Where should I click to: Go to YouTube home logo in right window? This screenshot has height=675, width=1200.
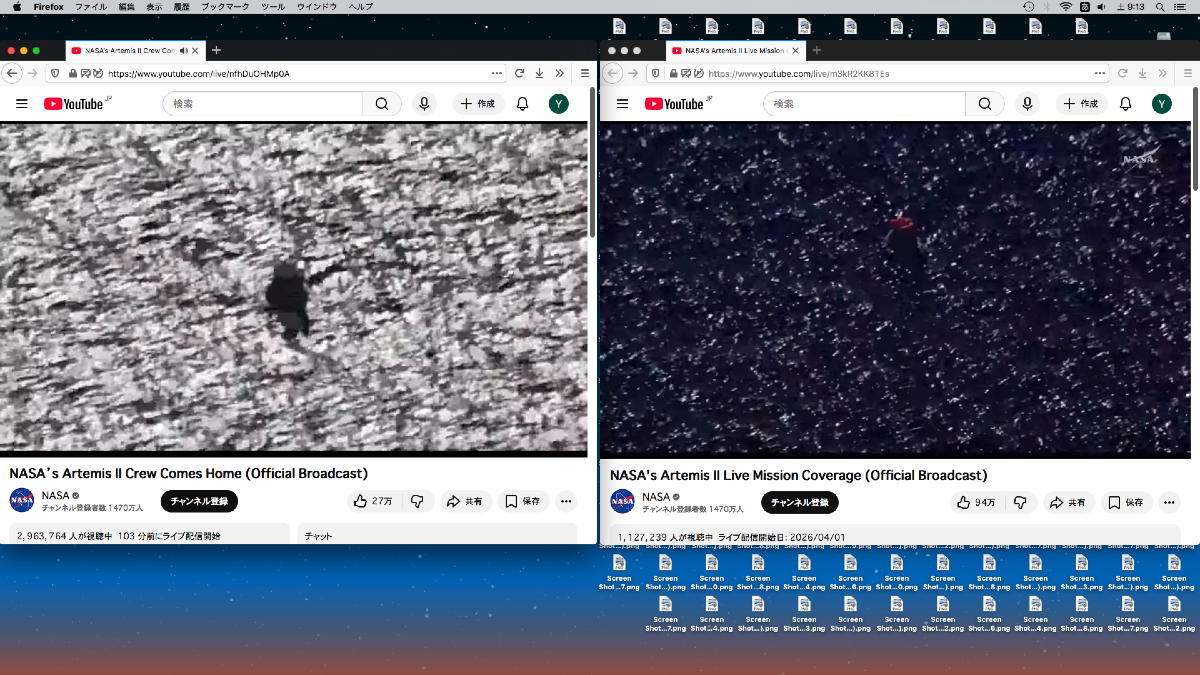(x=675, y=104)
